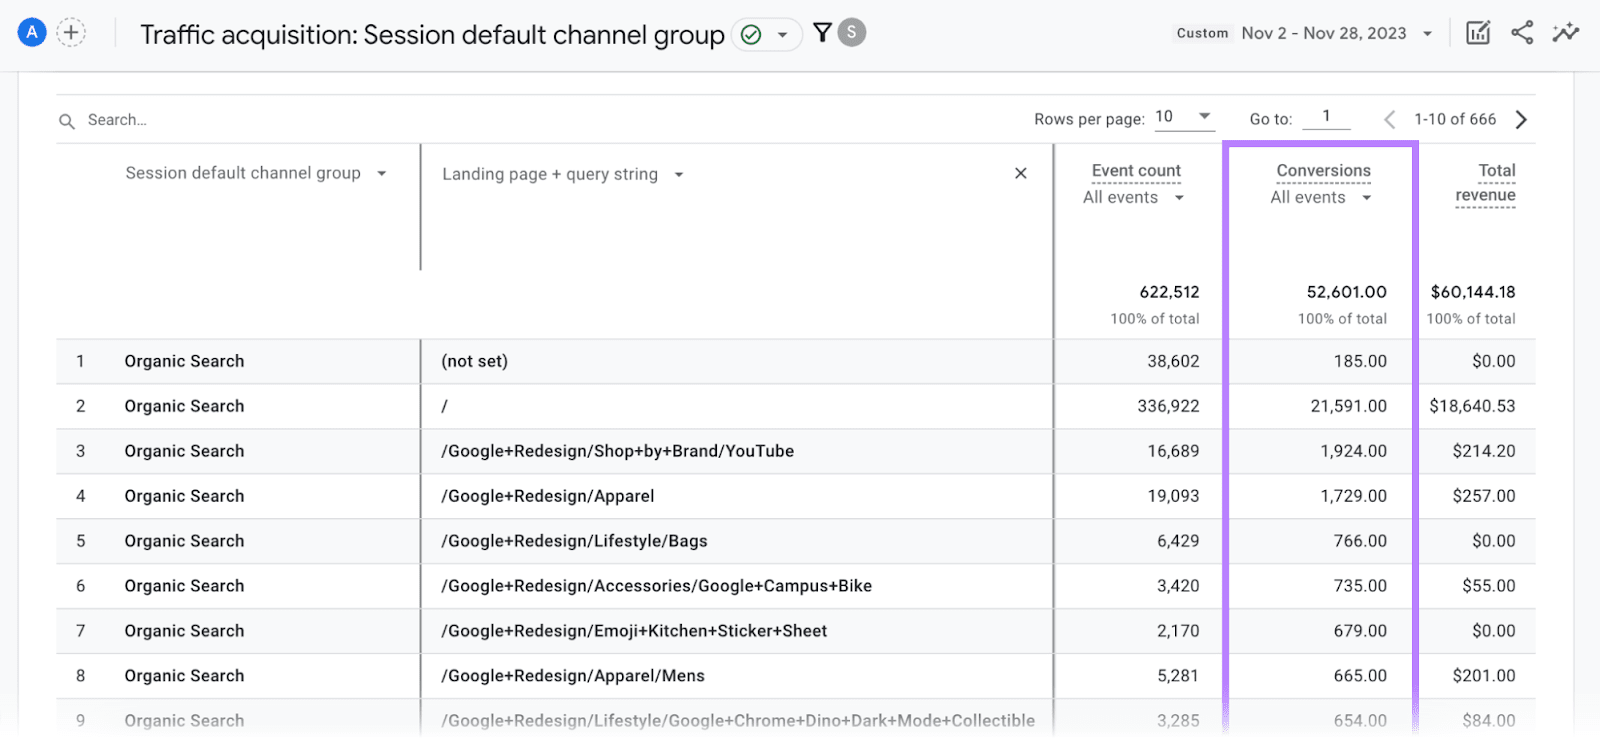The width and height of the screenshot is (1600, 739).
Task: Expand the Session default channel group dropdown
Action: [381, 174]
